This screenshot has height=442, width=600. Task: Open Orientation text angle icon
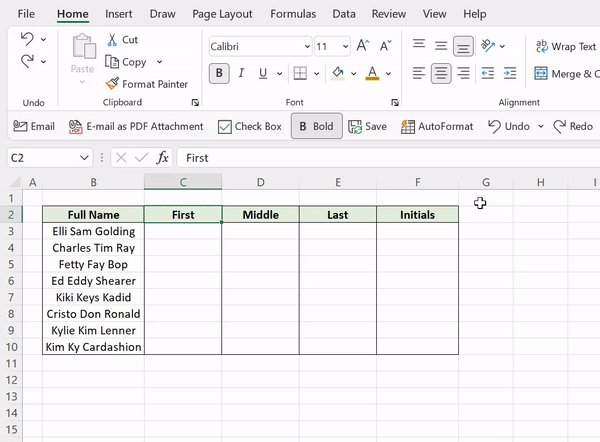pos(488,46)
